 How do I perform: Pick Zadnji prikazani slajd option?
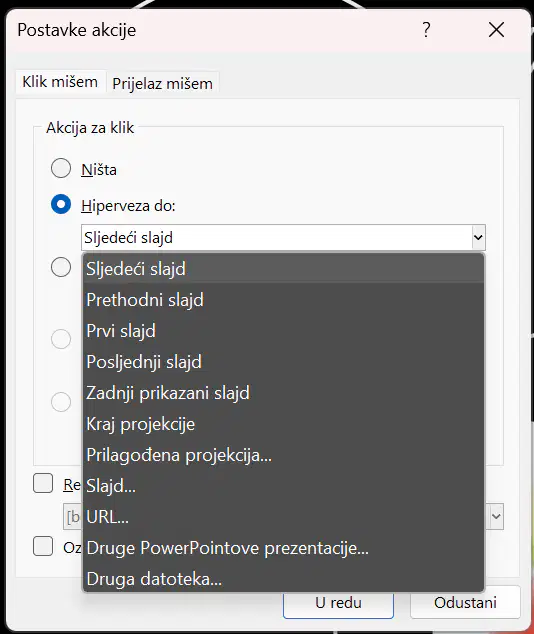(283, 393)
